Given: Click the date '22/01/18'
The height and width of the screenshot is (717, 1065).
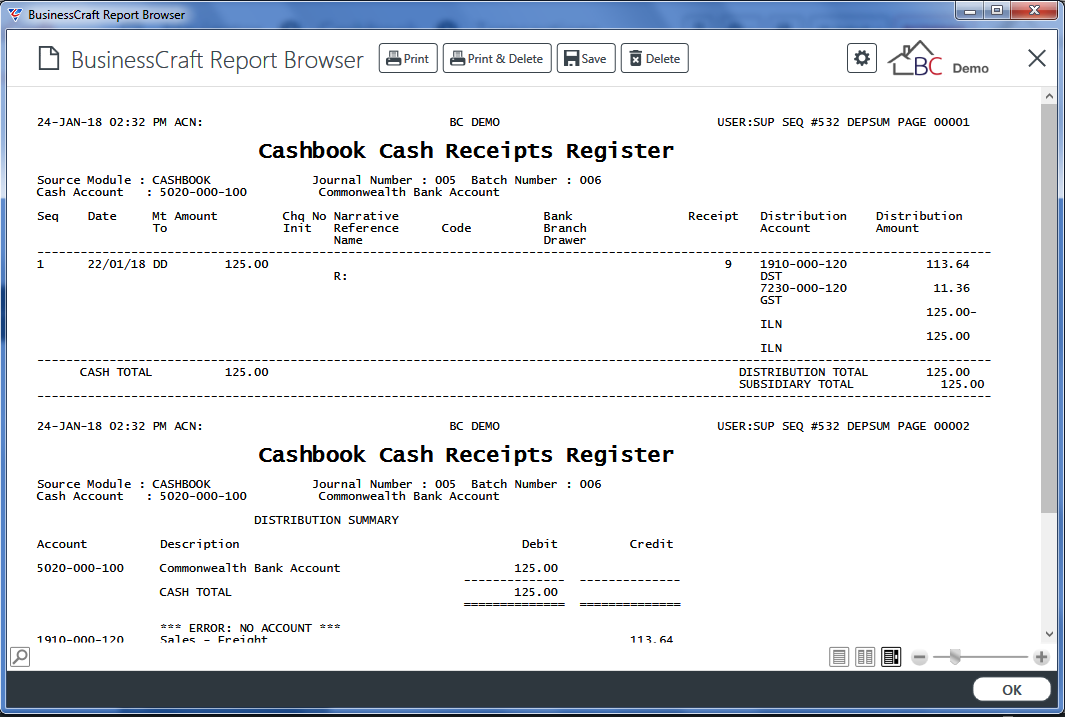Looking at the screenshot, I should [x=116, y=264].
